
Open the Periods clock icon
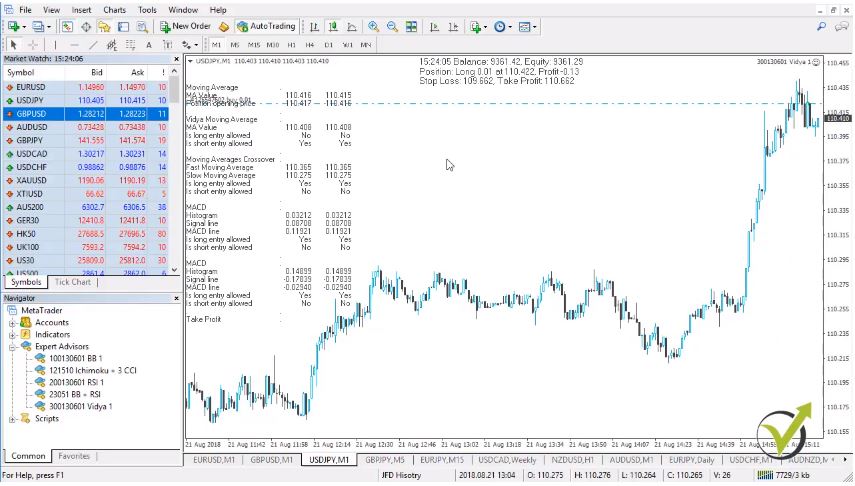pos(499,26)
